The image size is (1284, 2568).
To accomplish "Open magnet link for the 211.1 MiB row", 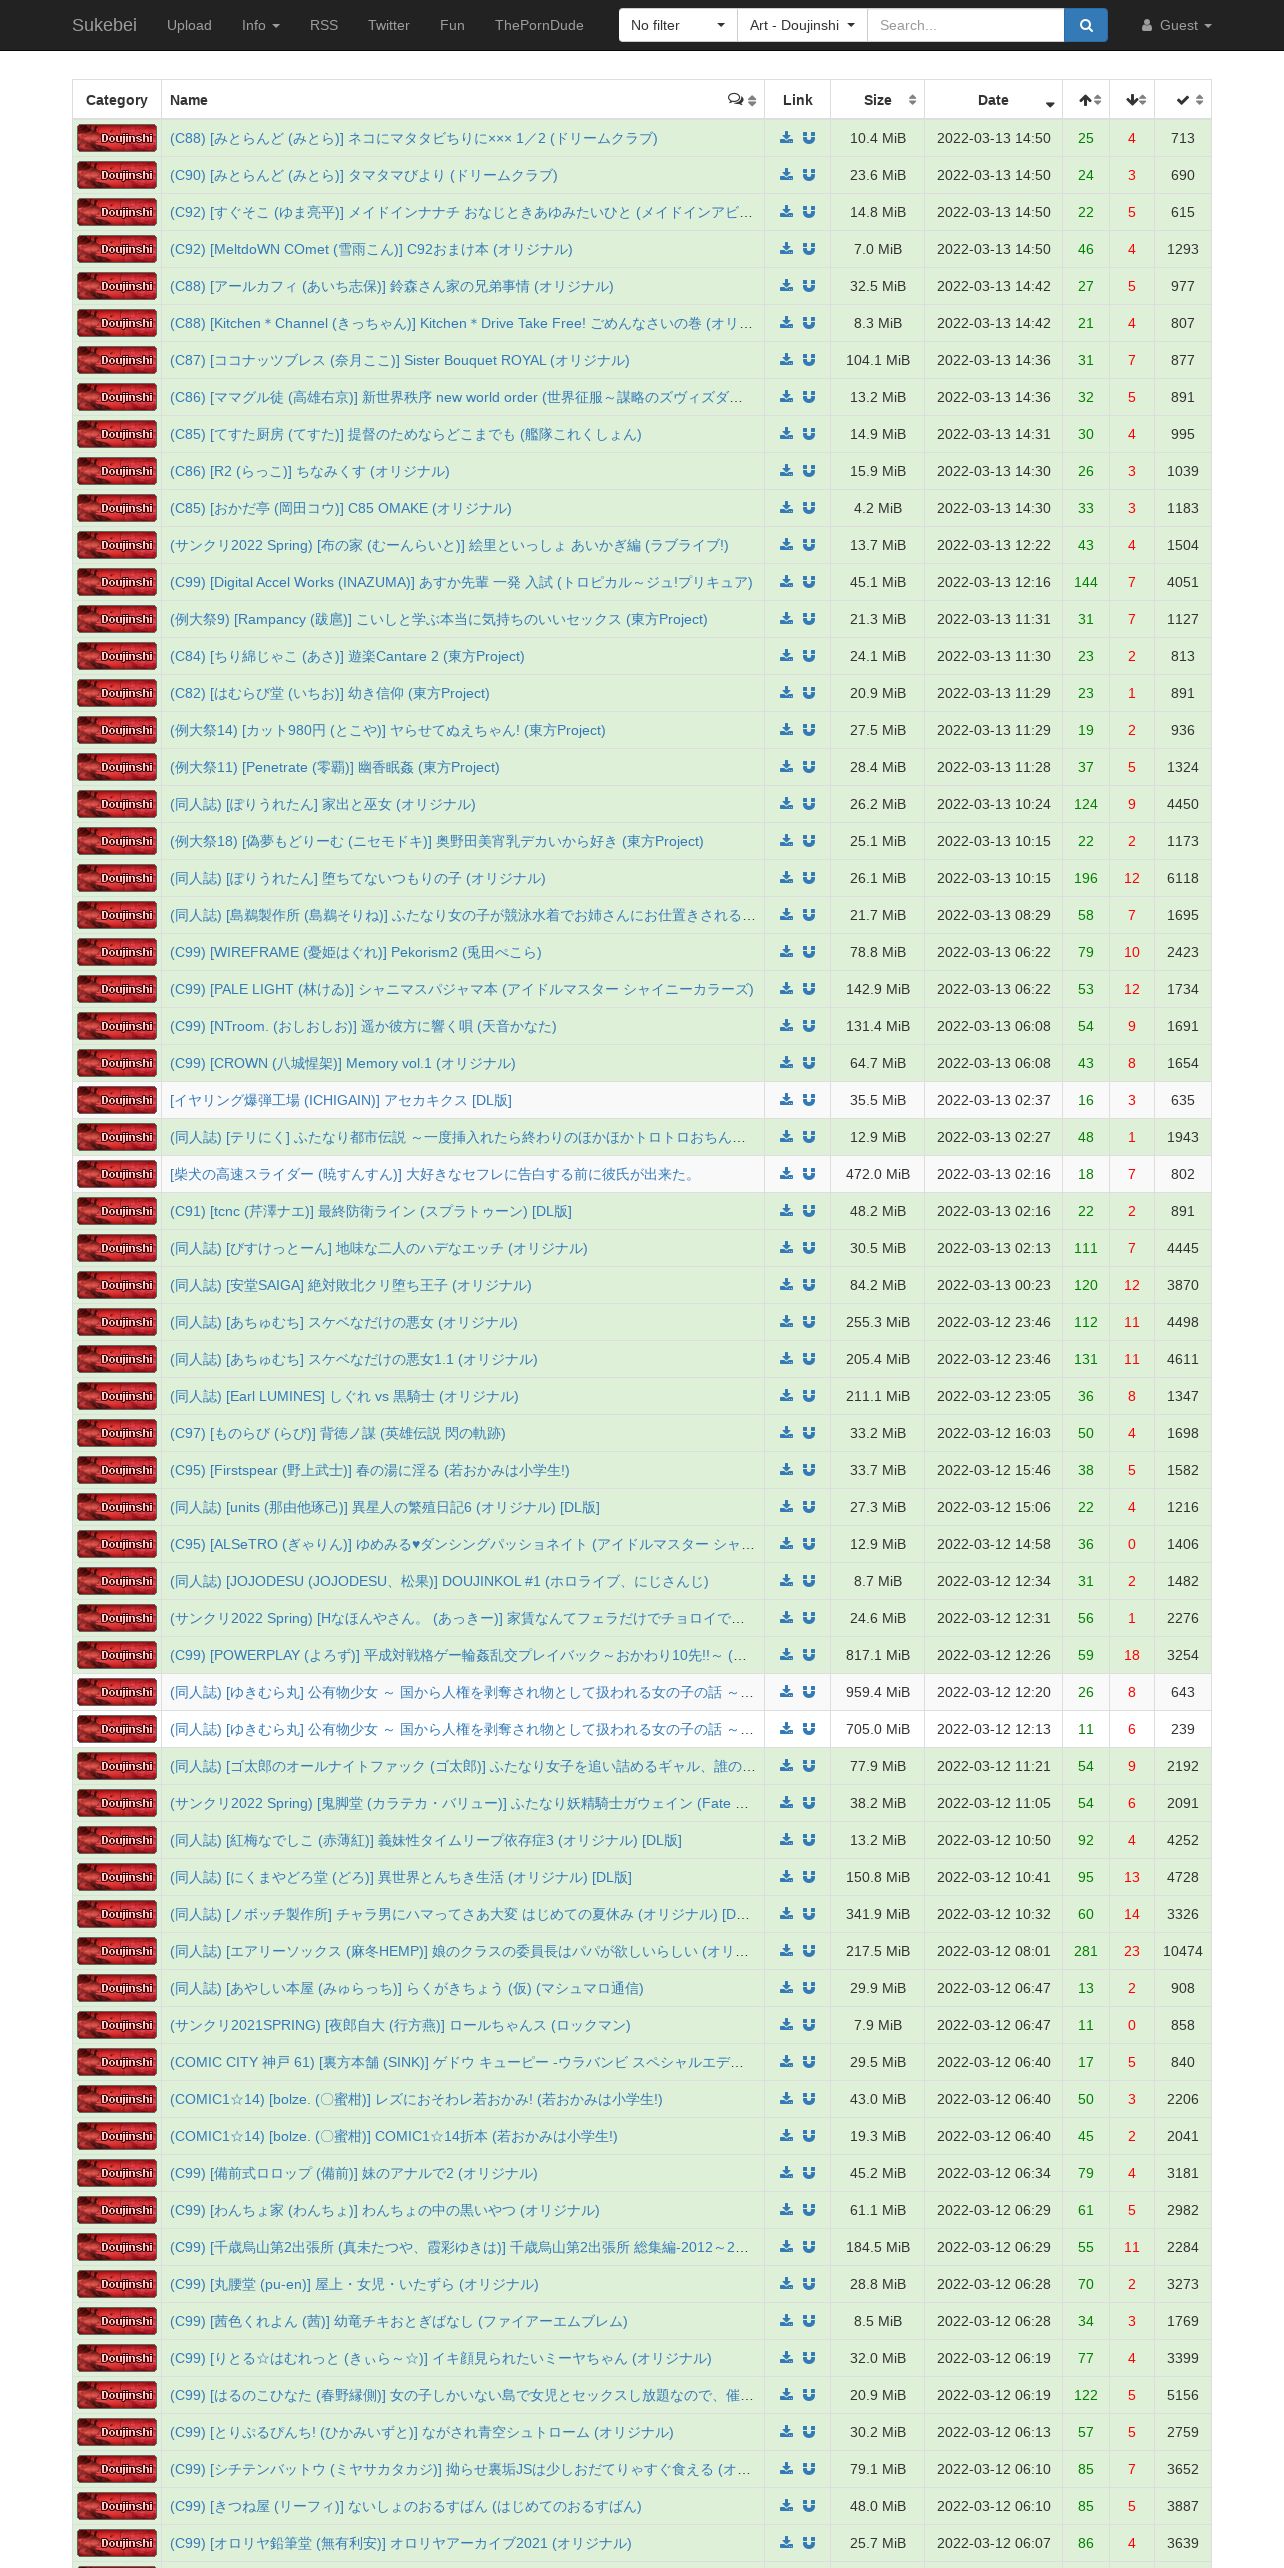I will 809,1396.
